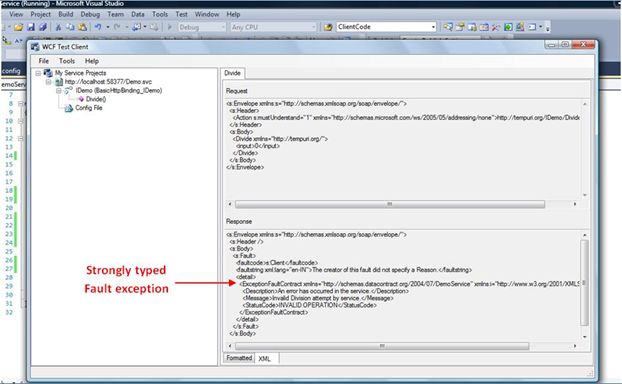Collapse IDemo BasicHttpBinding tree node
This screenshot has width=622, height=384.
click(59, 90)
